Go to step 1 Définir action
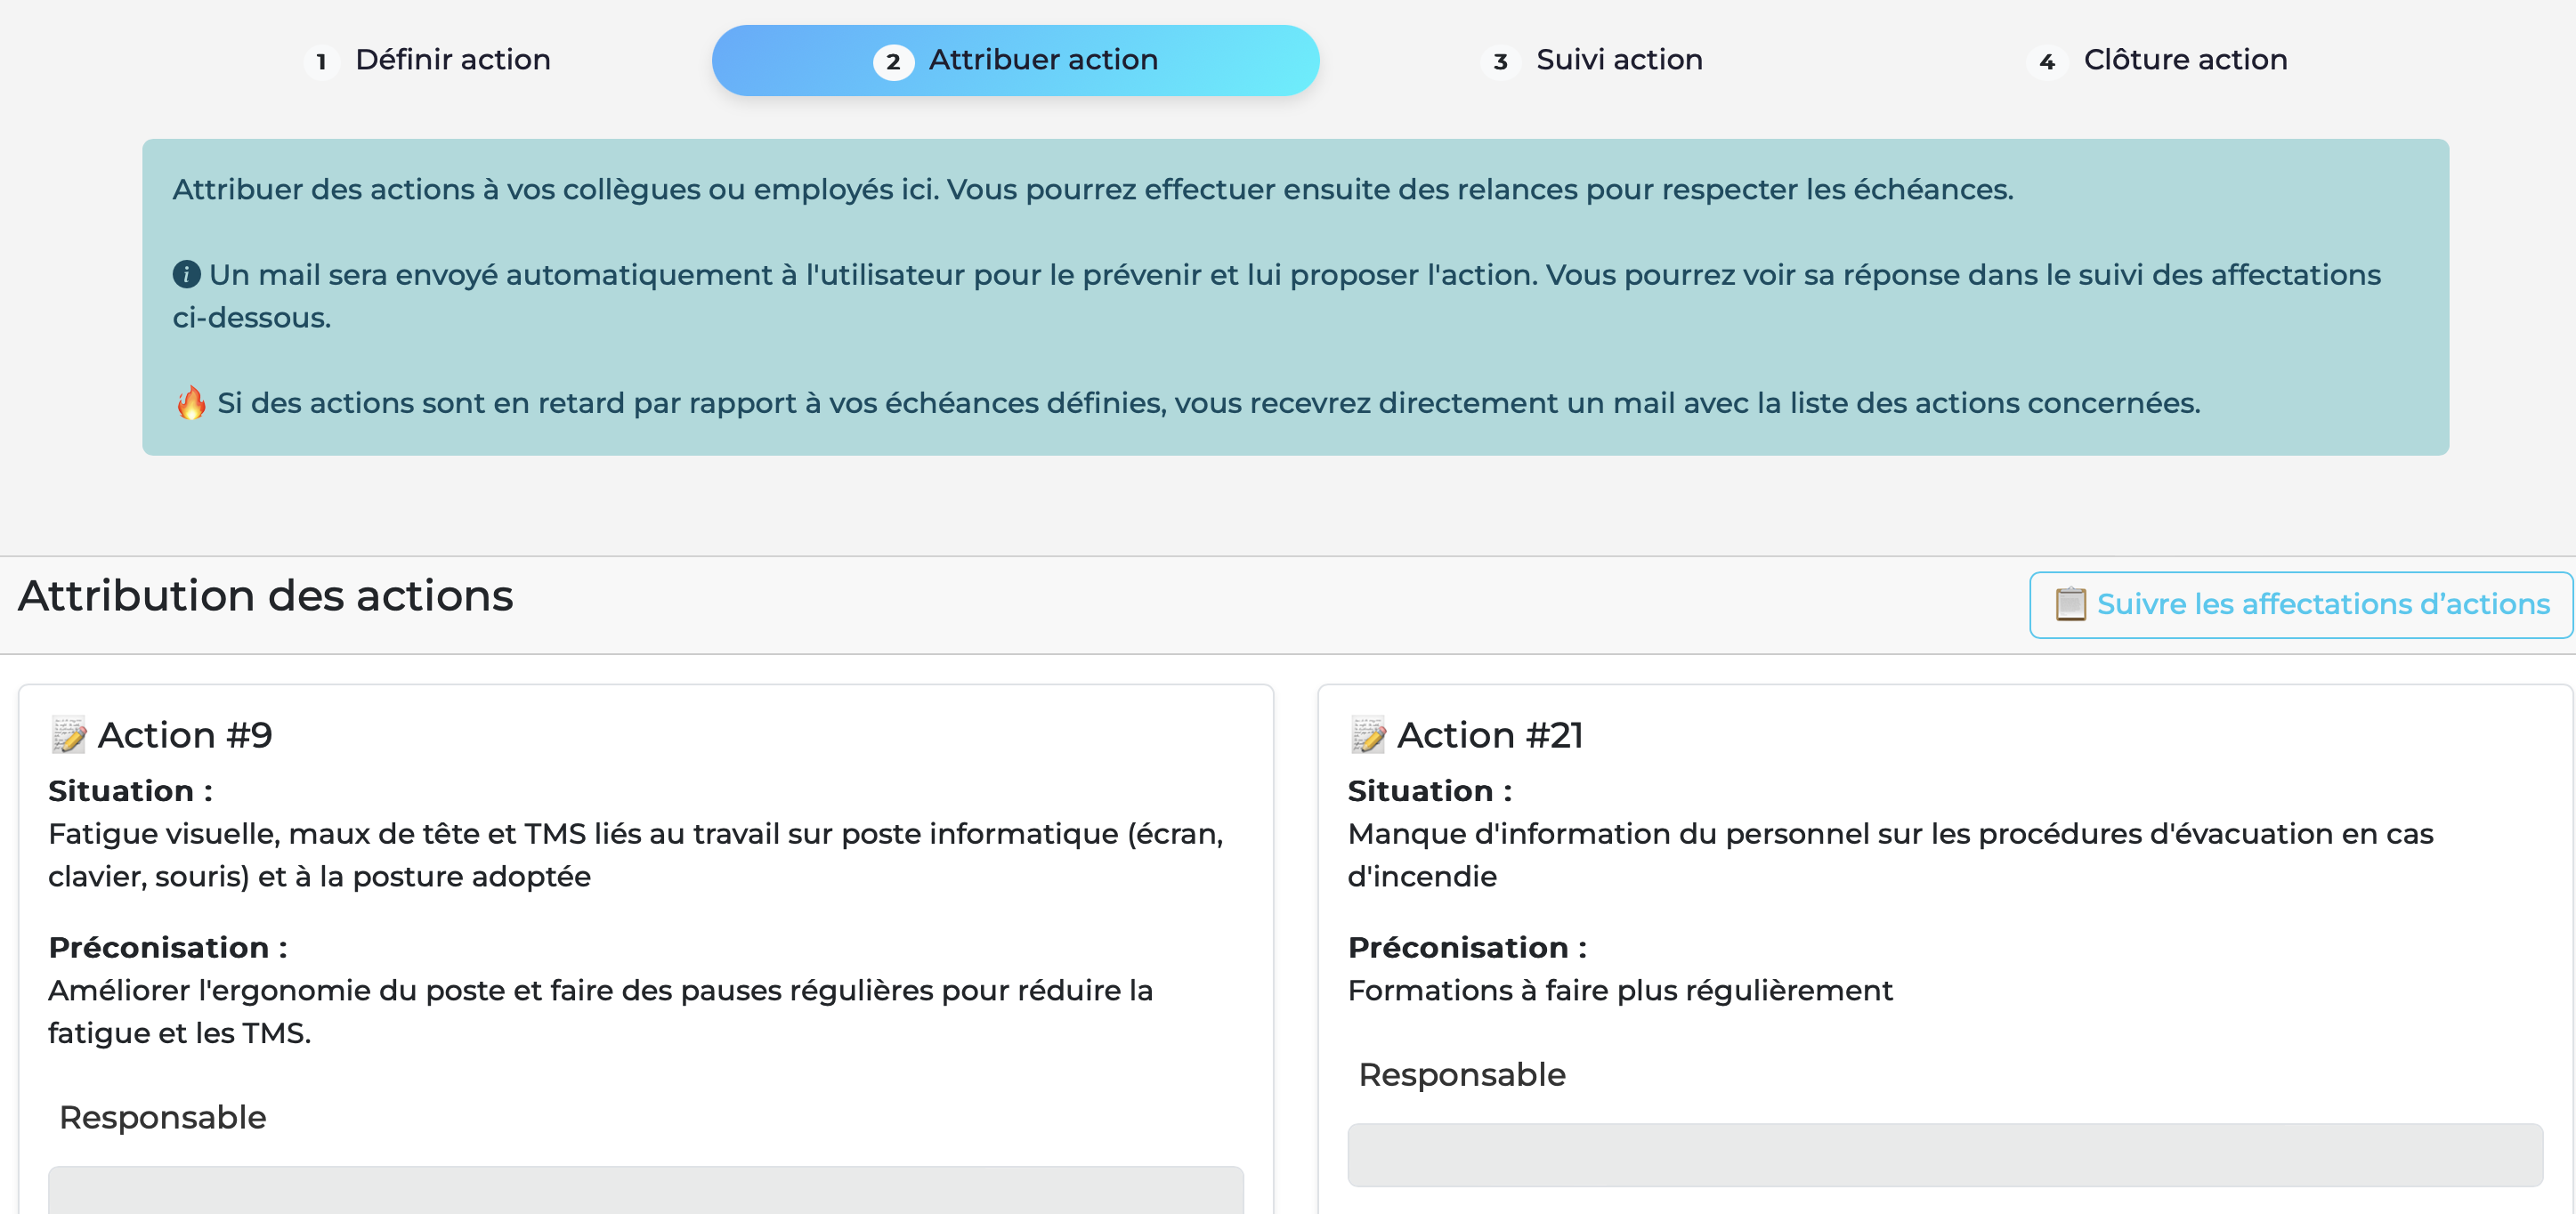2576x1214 pixels. tap(427, 60)
